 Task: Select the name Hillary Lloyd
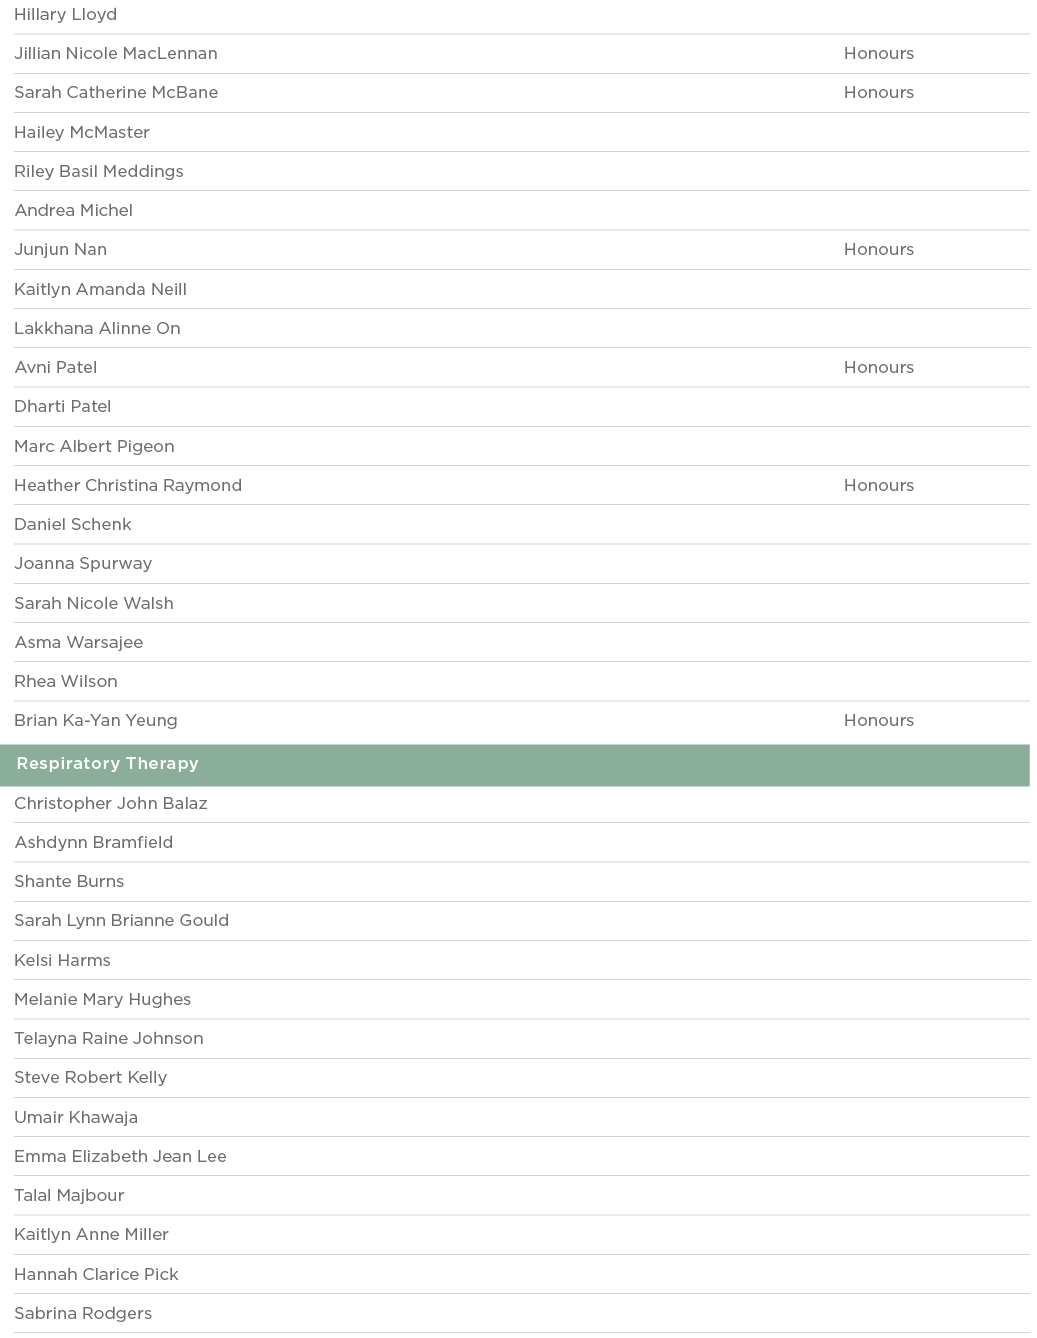65,15
